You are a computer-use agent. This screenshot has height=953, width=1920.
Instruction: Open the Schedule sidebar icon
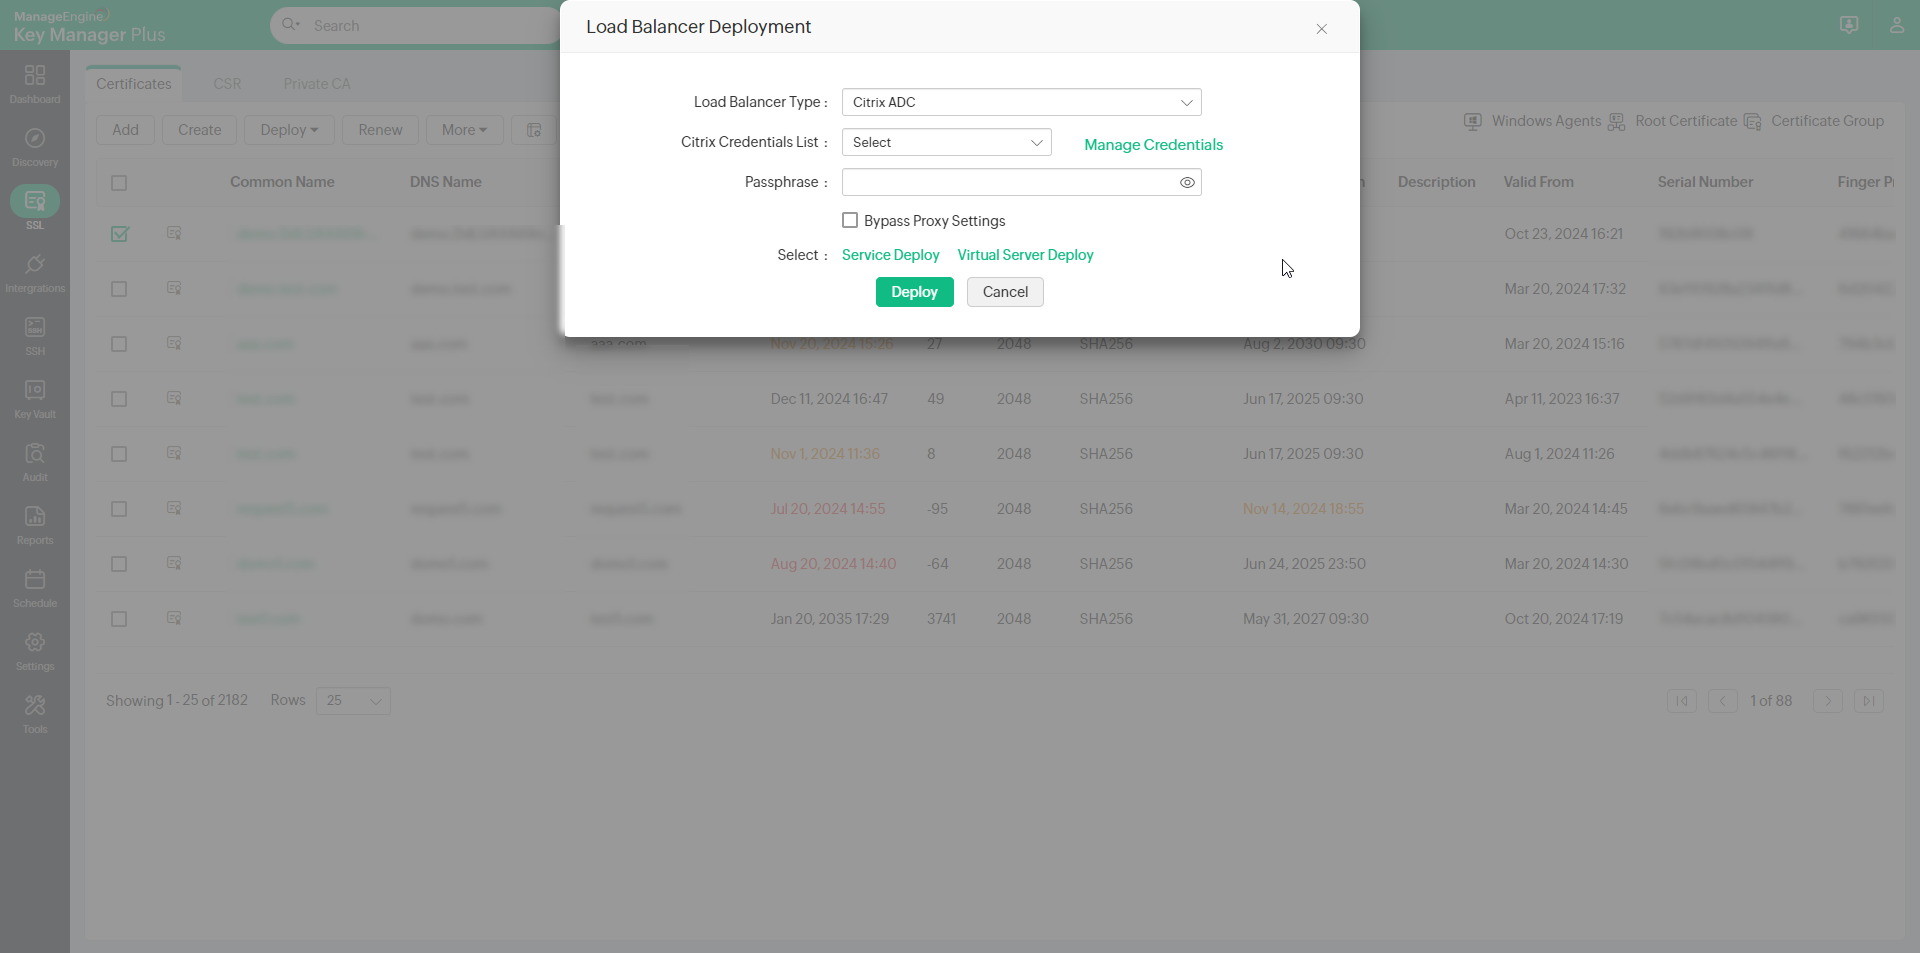pyautogui.click(x=35, y=579)
